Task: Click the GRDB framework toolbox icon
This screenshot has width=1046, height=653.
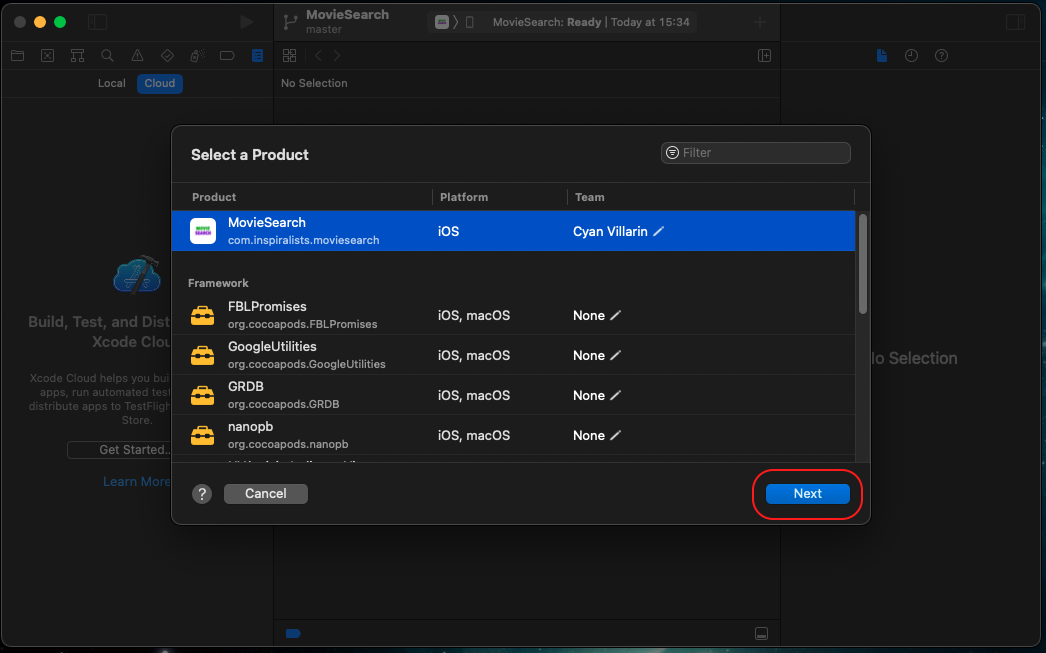Action: 203,396
